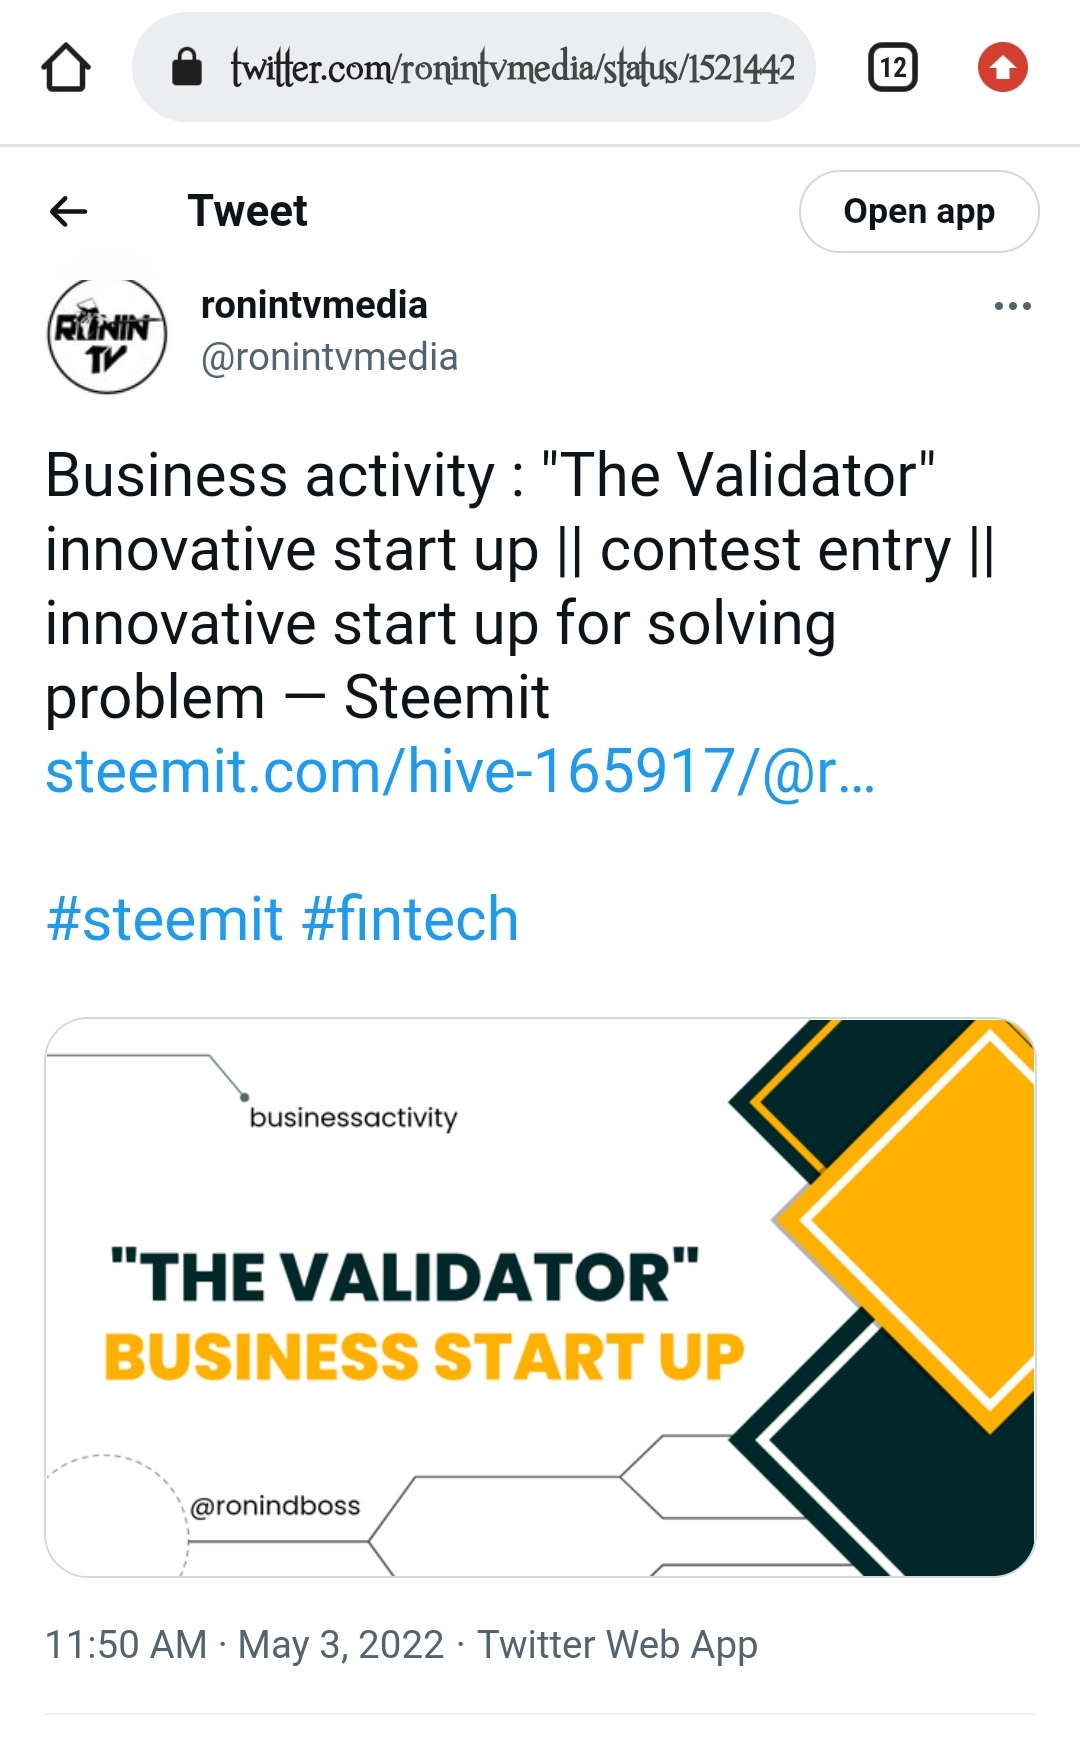This screenshot has width=1080, height=1740.
Task: Click the Open app button
Action: pyautogui.click(x=919, y=211)
